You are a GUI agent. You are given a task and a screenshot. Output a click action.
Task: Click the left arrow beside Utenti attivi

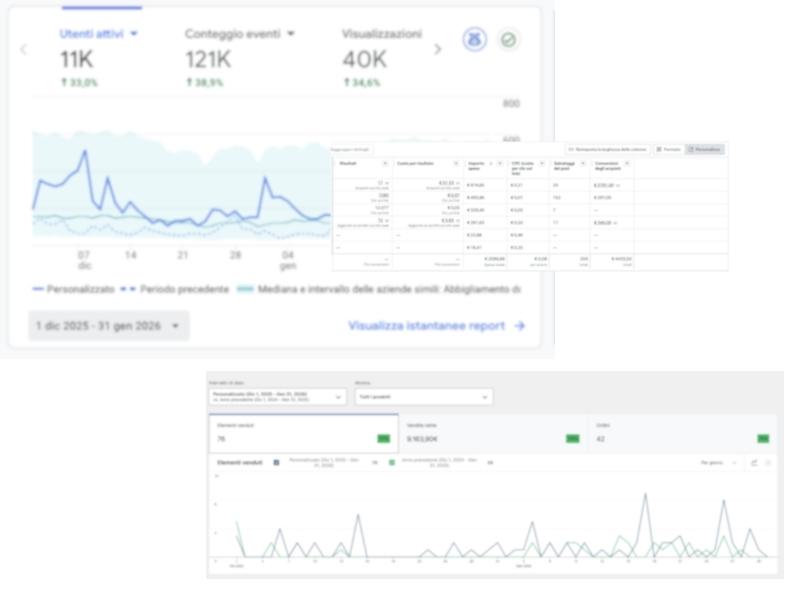point(23,49)
